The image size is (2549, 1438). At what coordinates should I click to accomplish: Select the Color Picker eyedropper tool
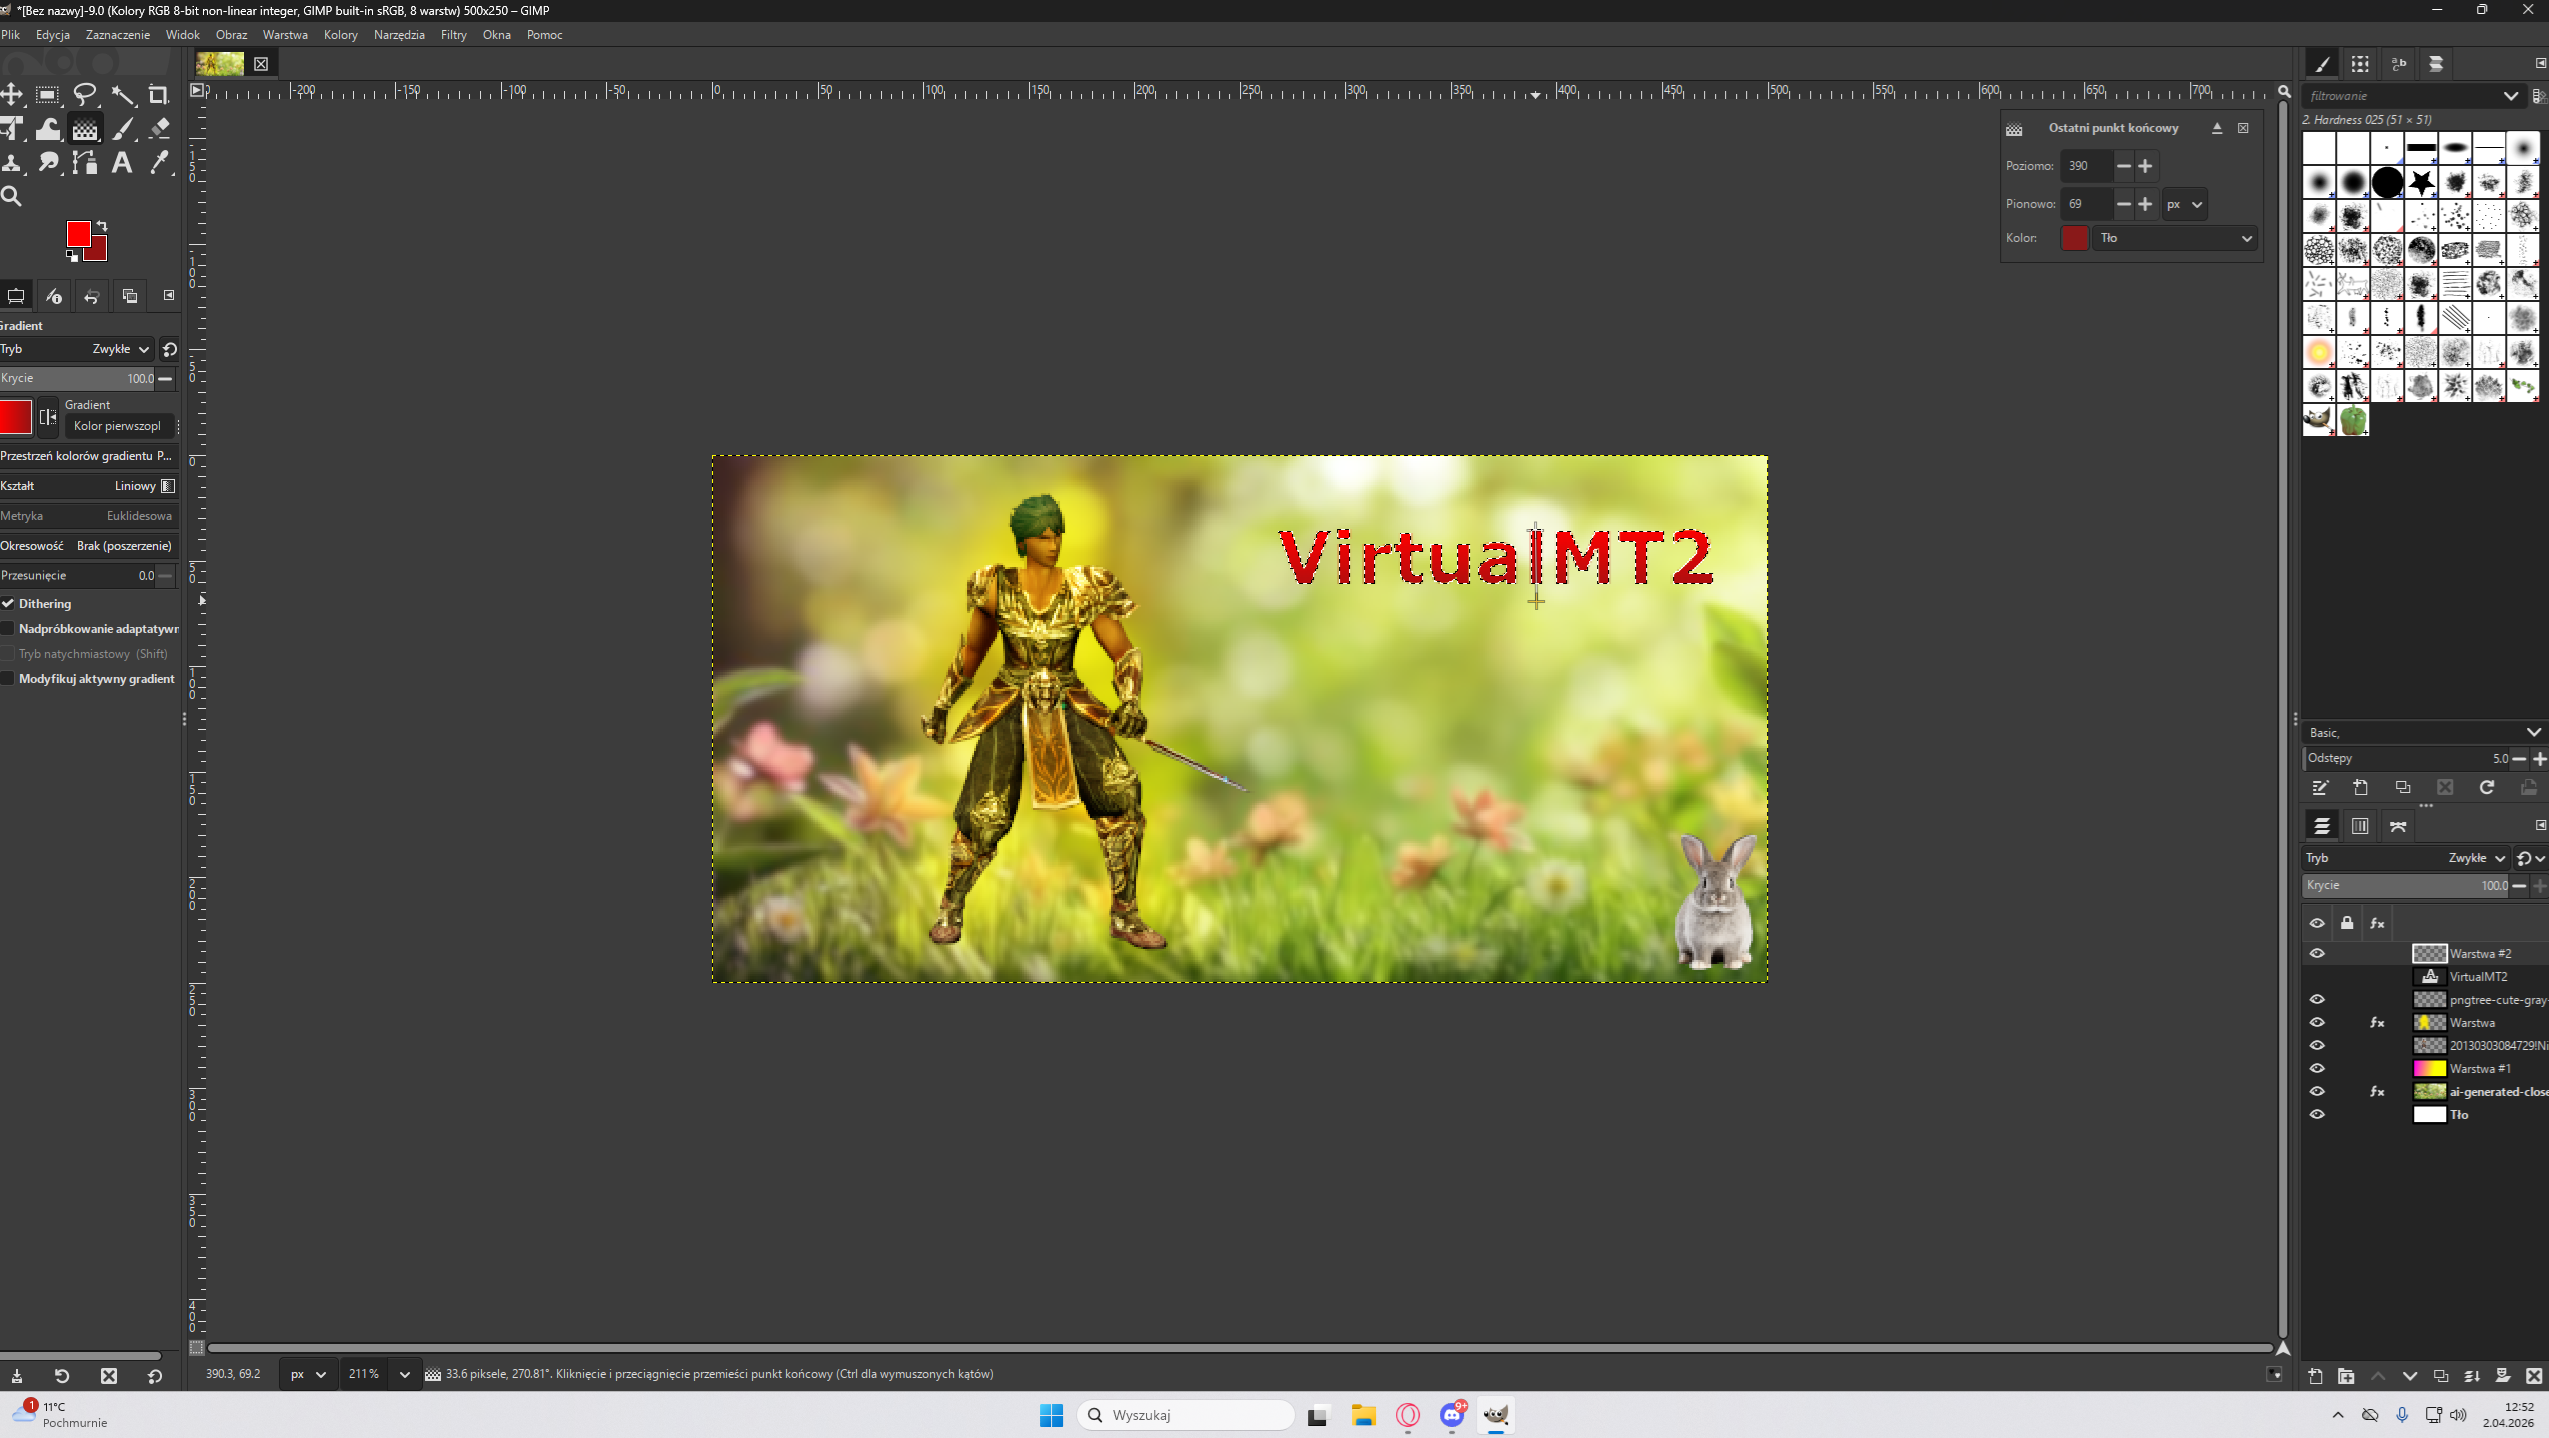(159, 162)
